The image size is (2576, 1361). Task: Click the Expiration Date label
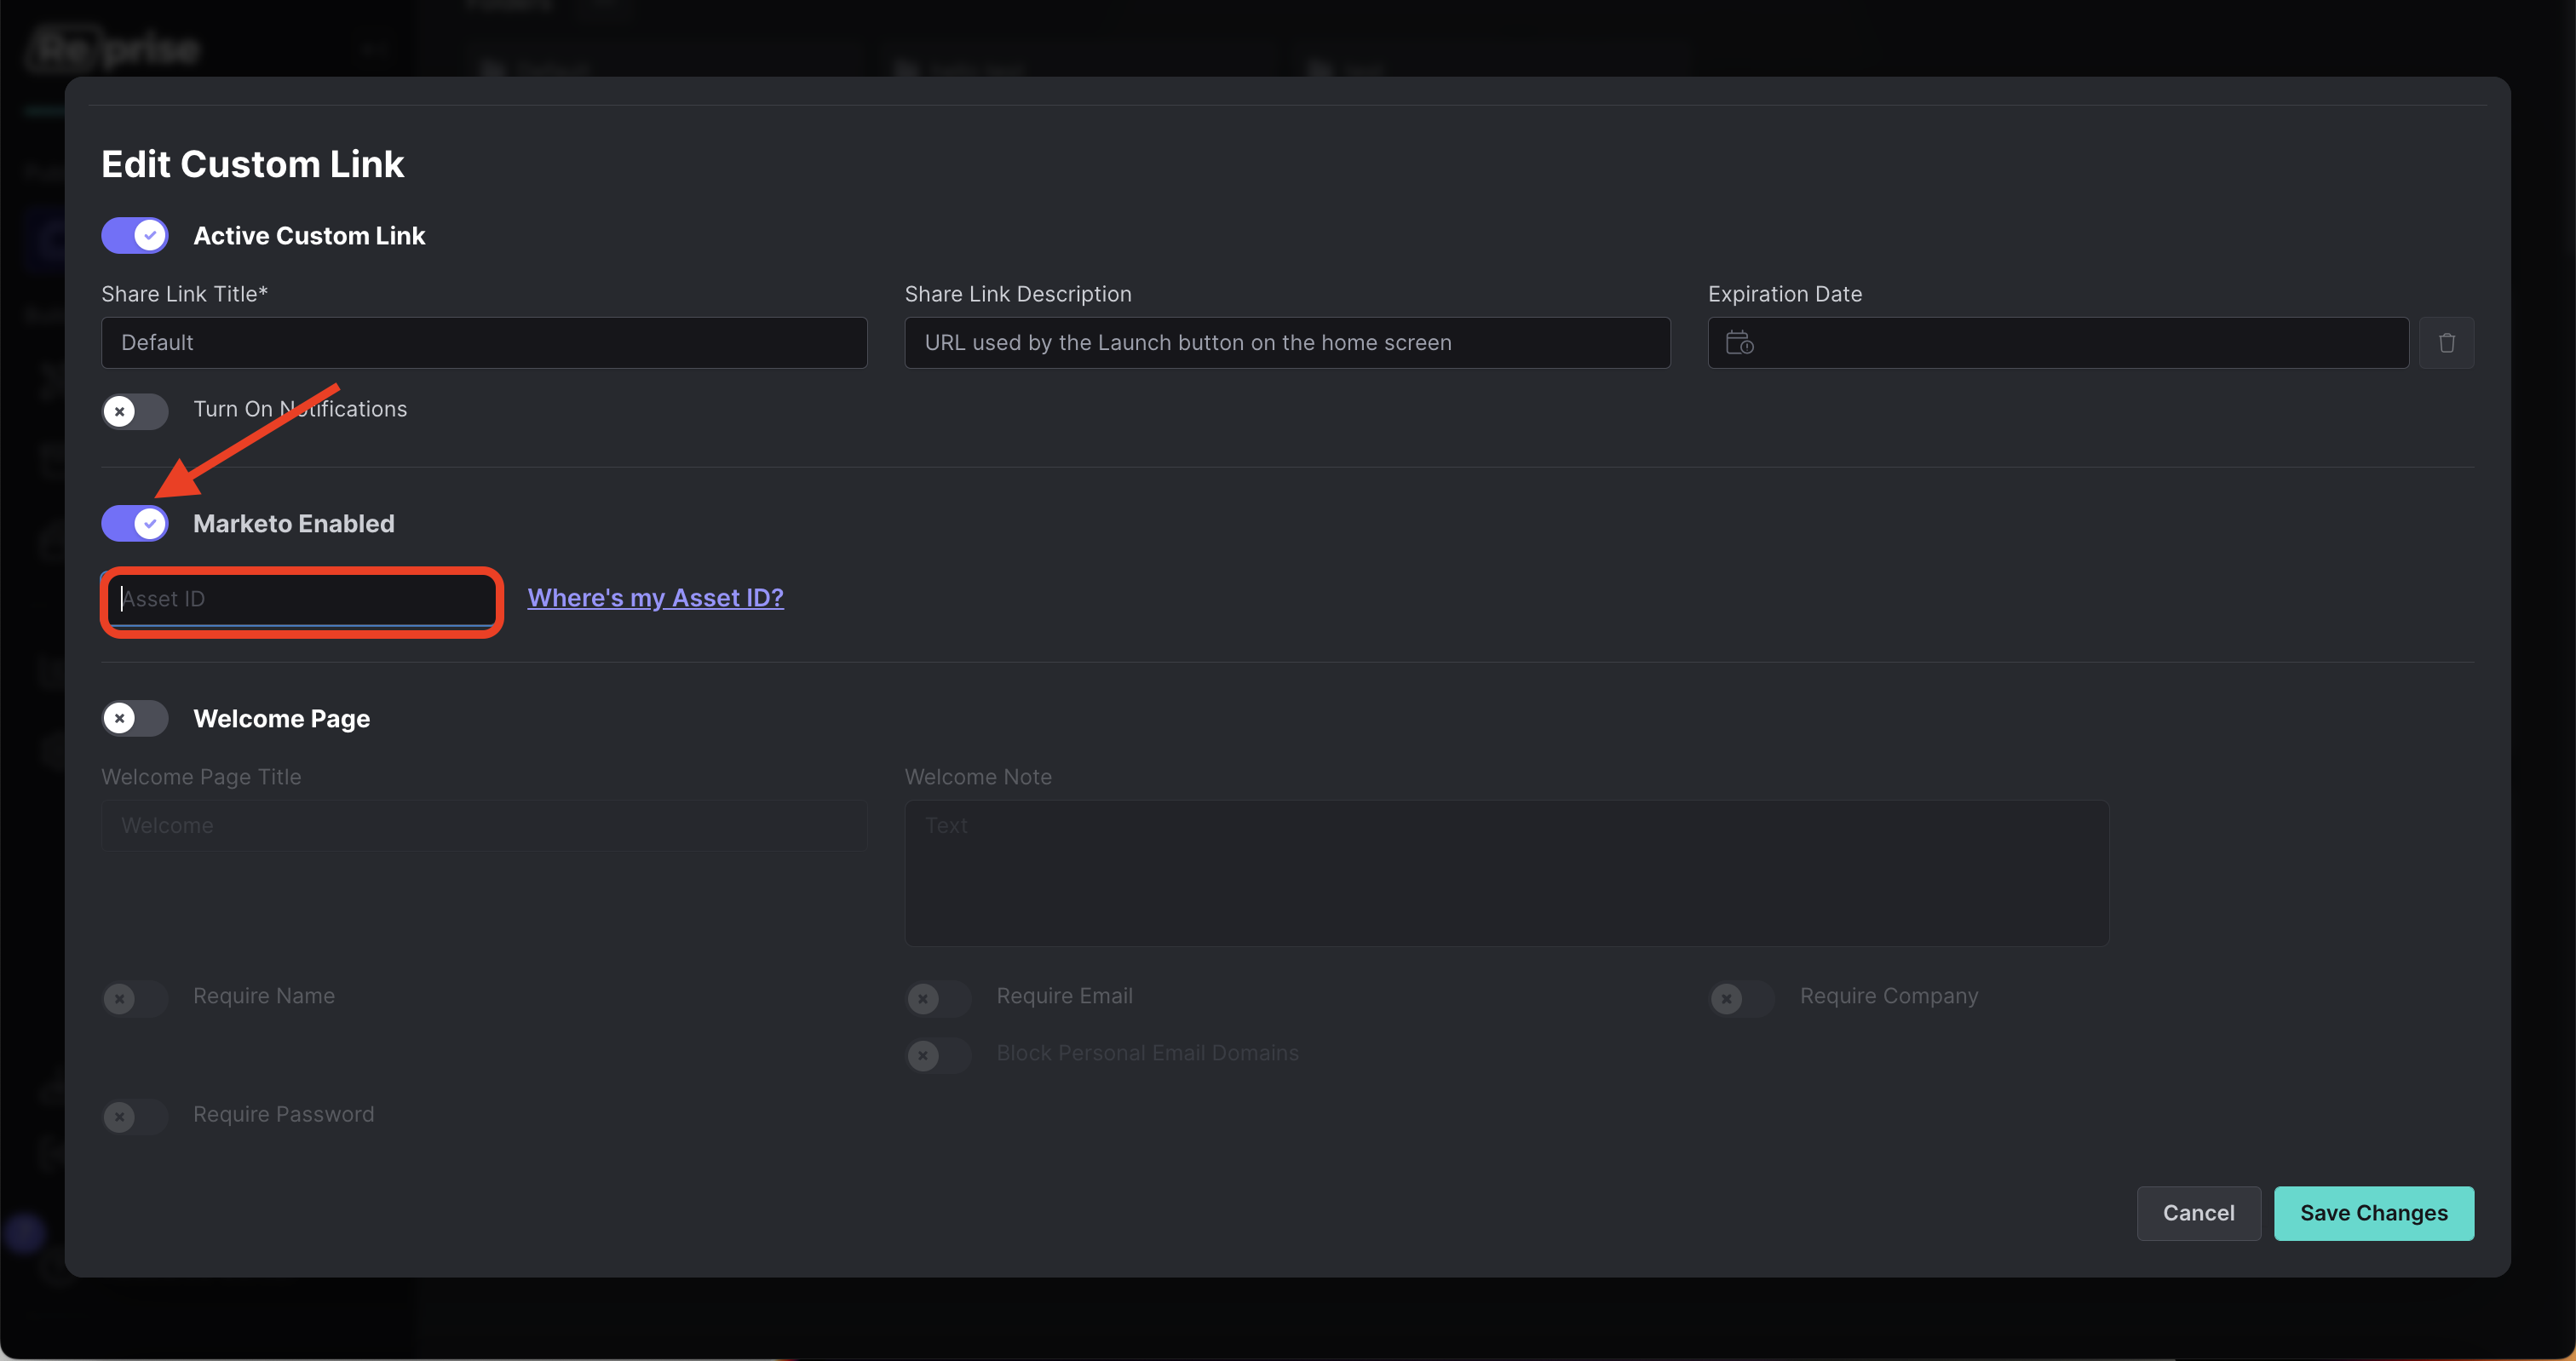pos(1784,294)
